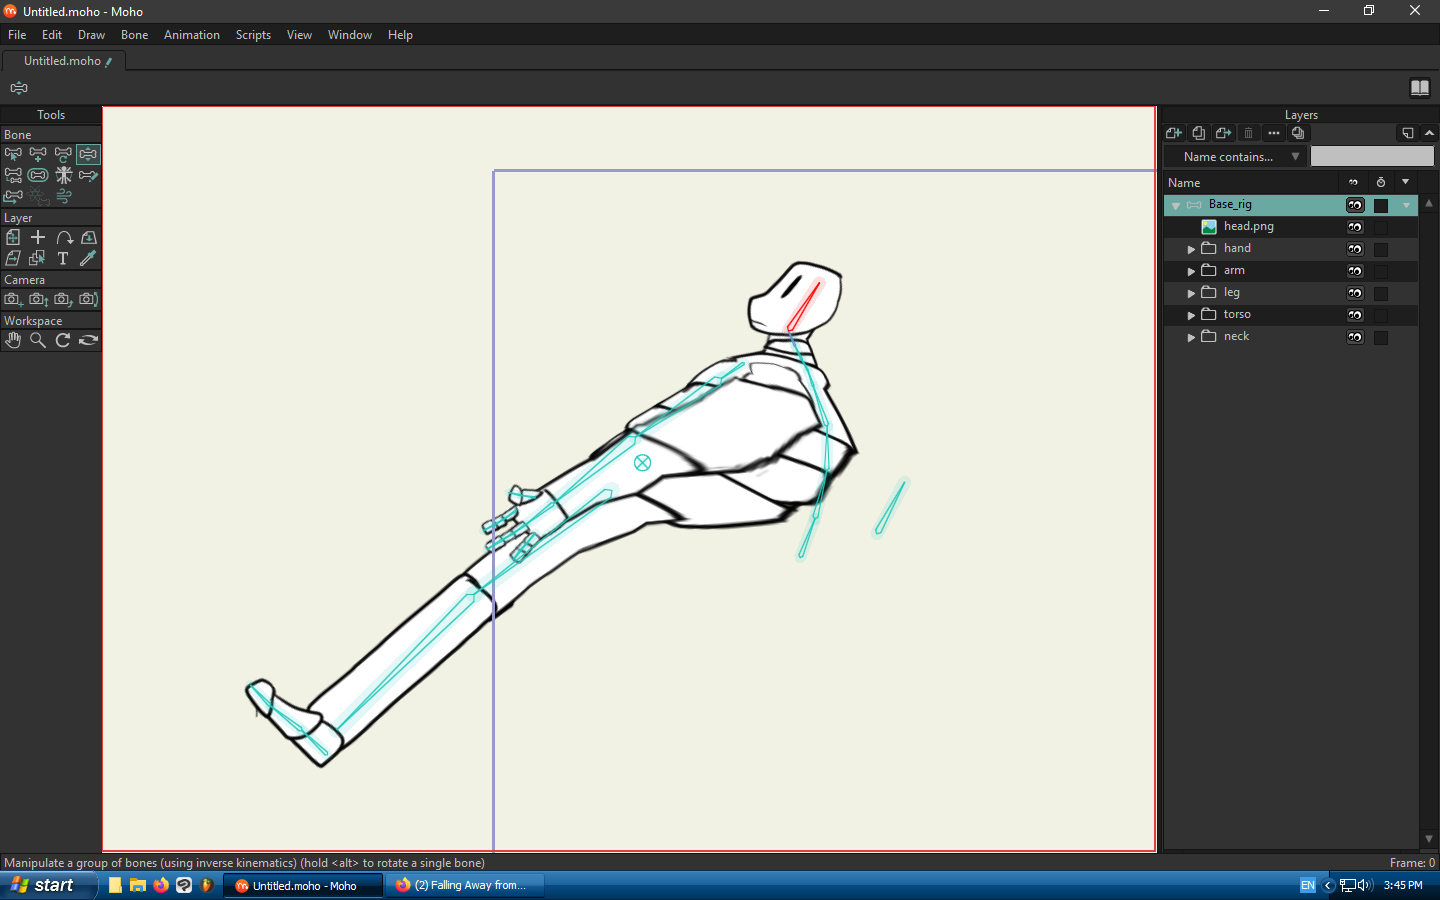Click the layer filter text field
Image resolution: width=1440 pixels, height=900 pixels.
(1371, 157)
